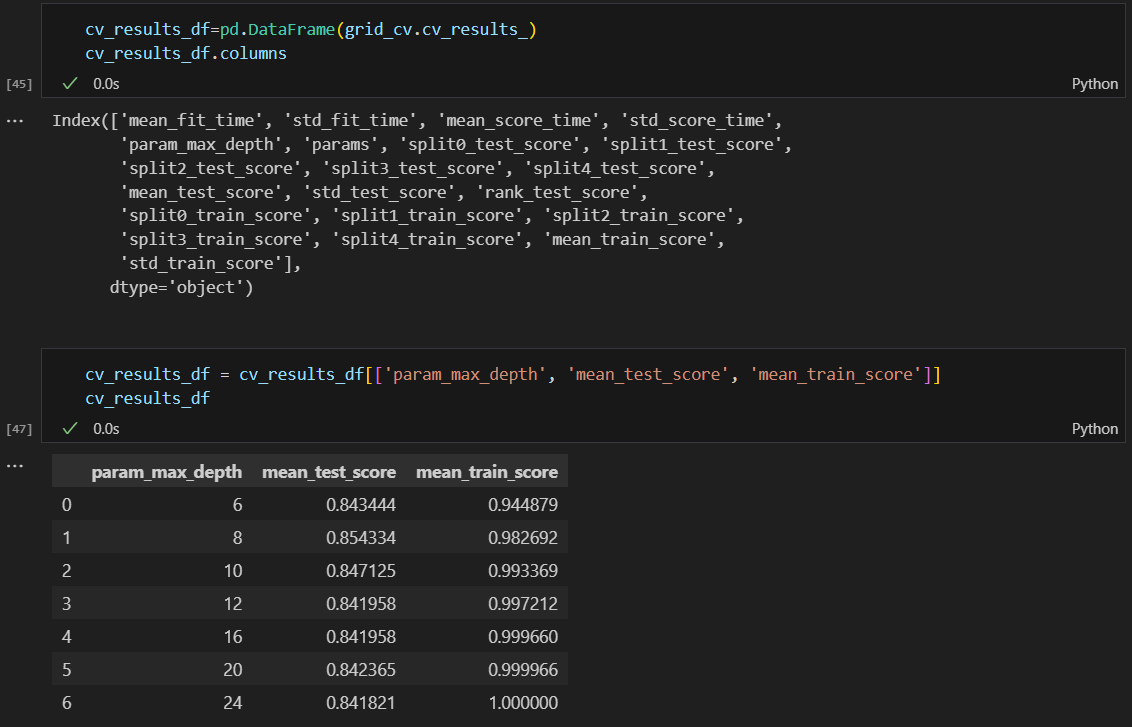Click 'params' in the Index output

point(340,144)
